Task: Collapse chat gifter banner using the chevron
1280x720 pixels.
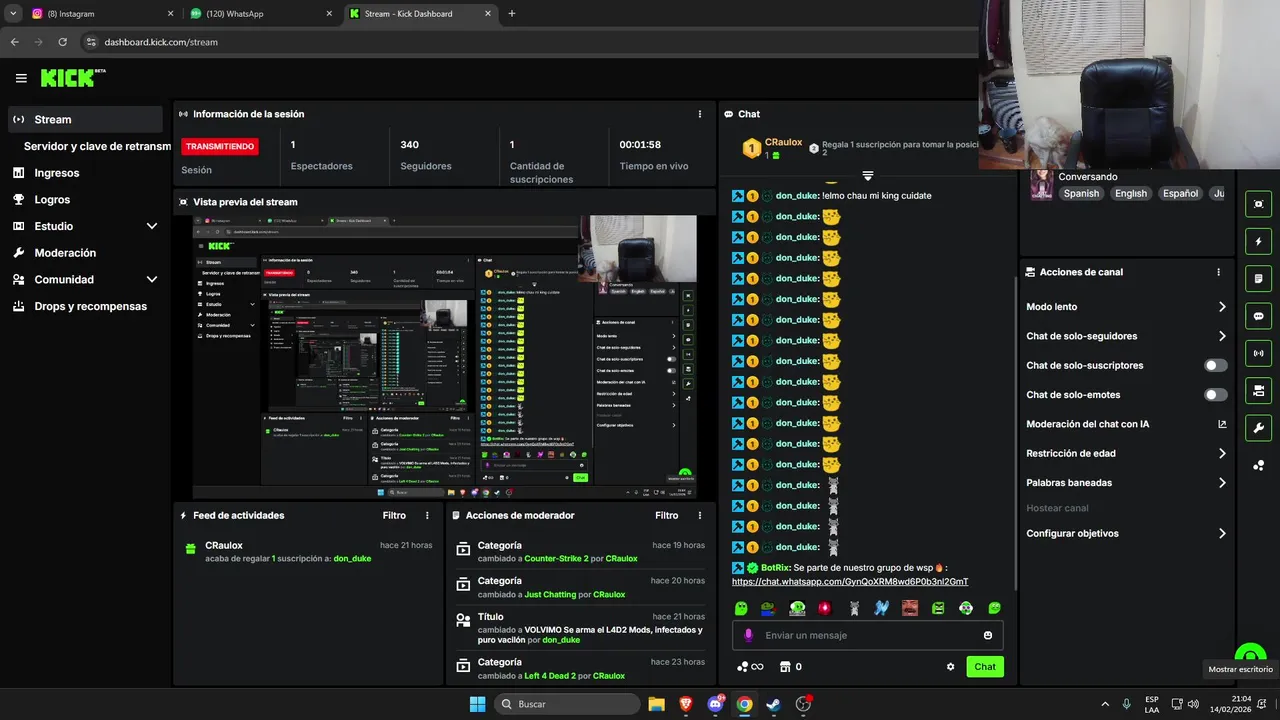Action: [x=868, y=176]
